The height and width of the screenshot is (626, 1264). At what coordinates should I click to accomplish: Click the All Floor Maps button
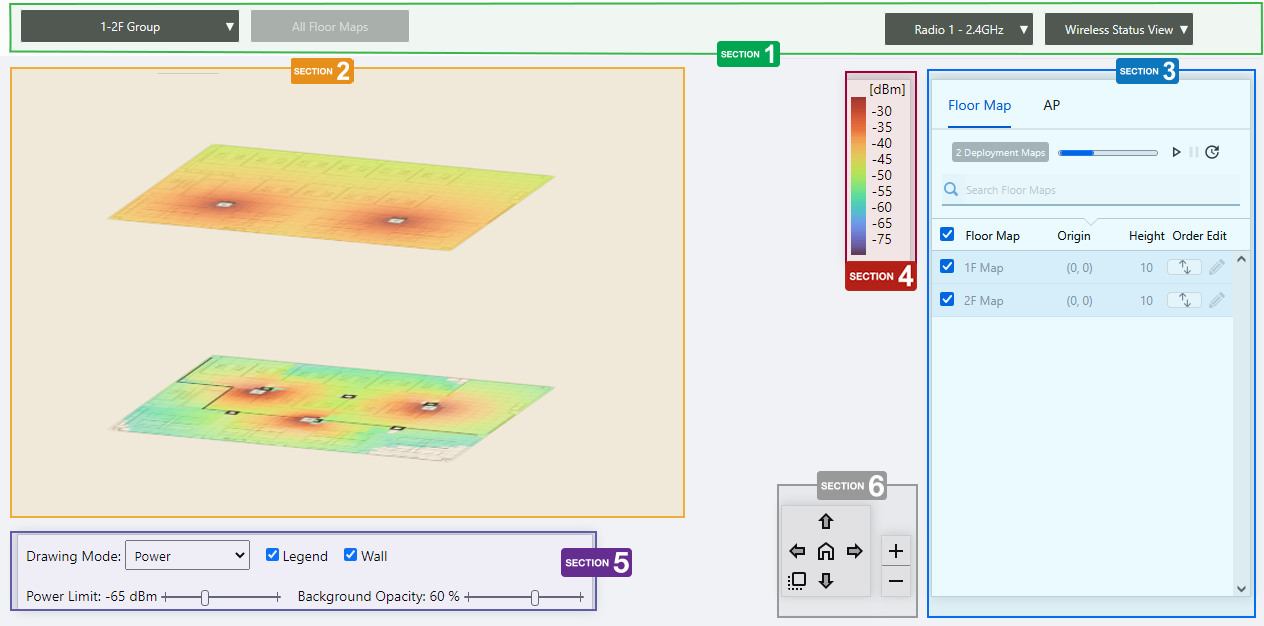pos(330,27)
